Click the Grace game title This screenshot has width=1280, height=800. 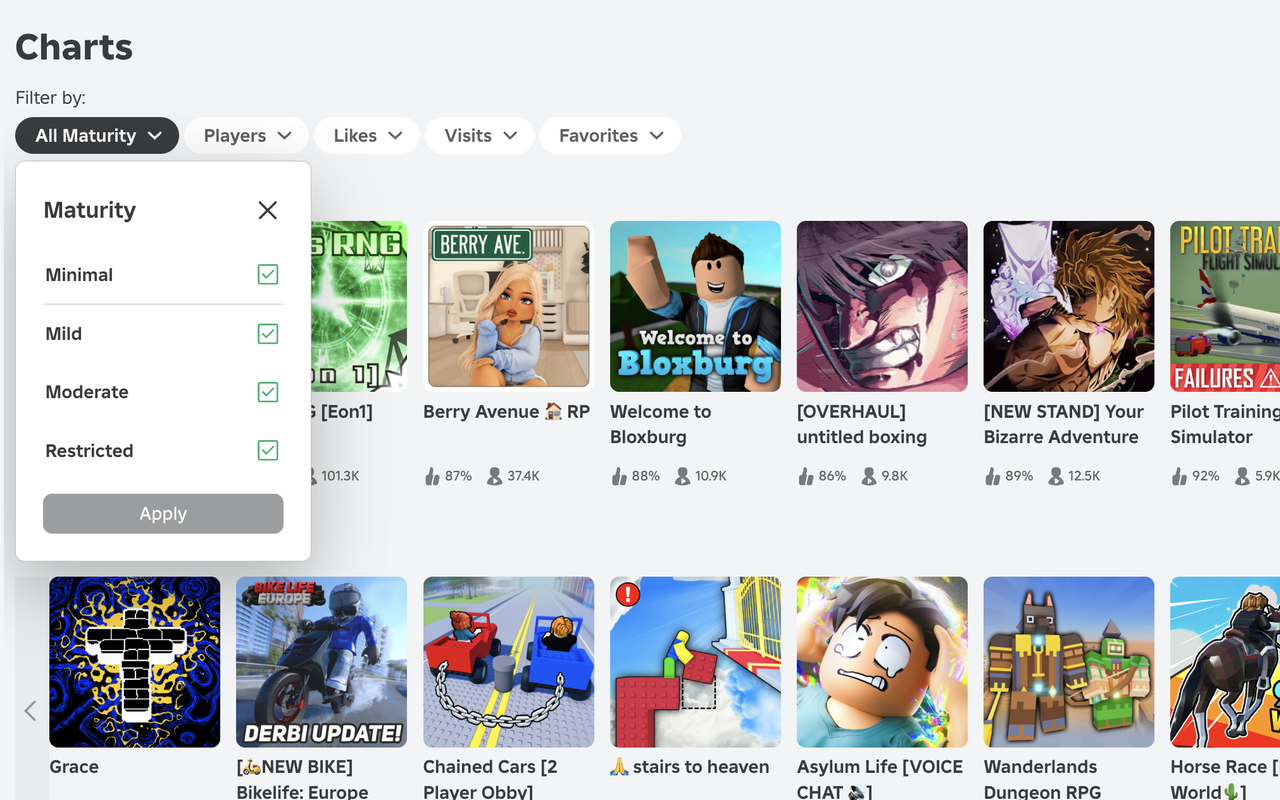point(74,767)
